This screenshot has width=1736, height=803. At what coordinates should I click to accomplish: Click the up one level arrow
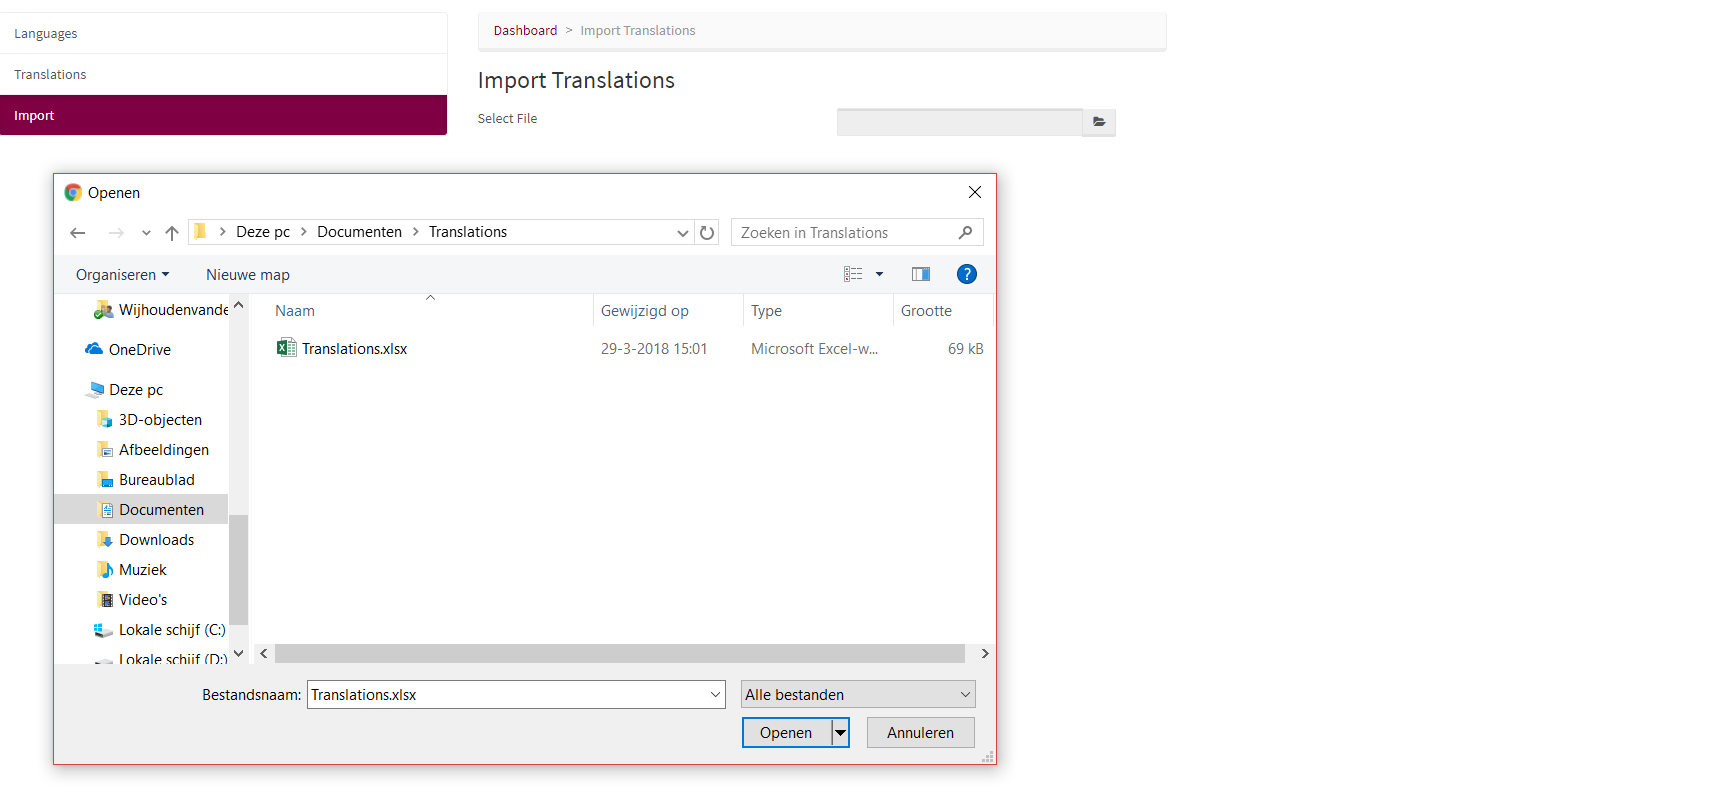click(x=172, y=233)
